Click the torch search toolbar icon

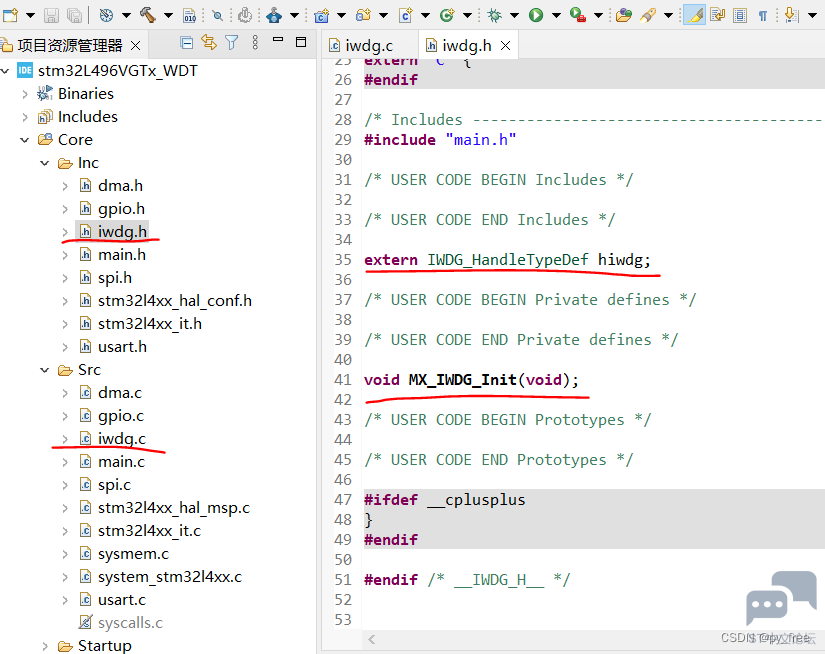point(648,15)
